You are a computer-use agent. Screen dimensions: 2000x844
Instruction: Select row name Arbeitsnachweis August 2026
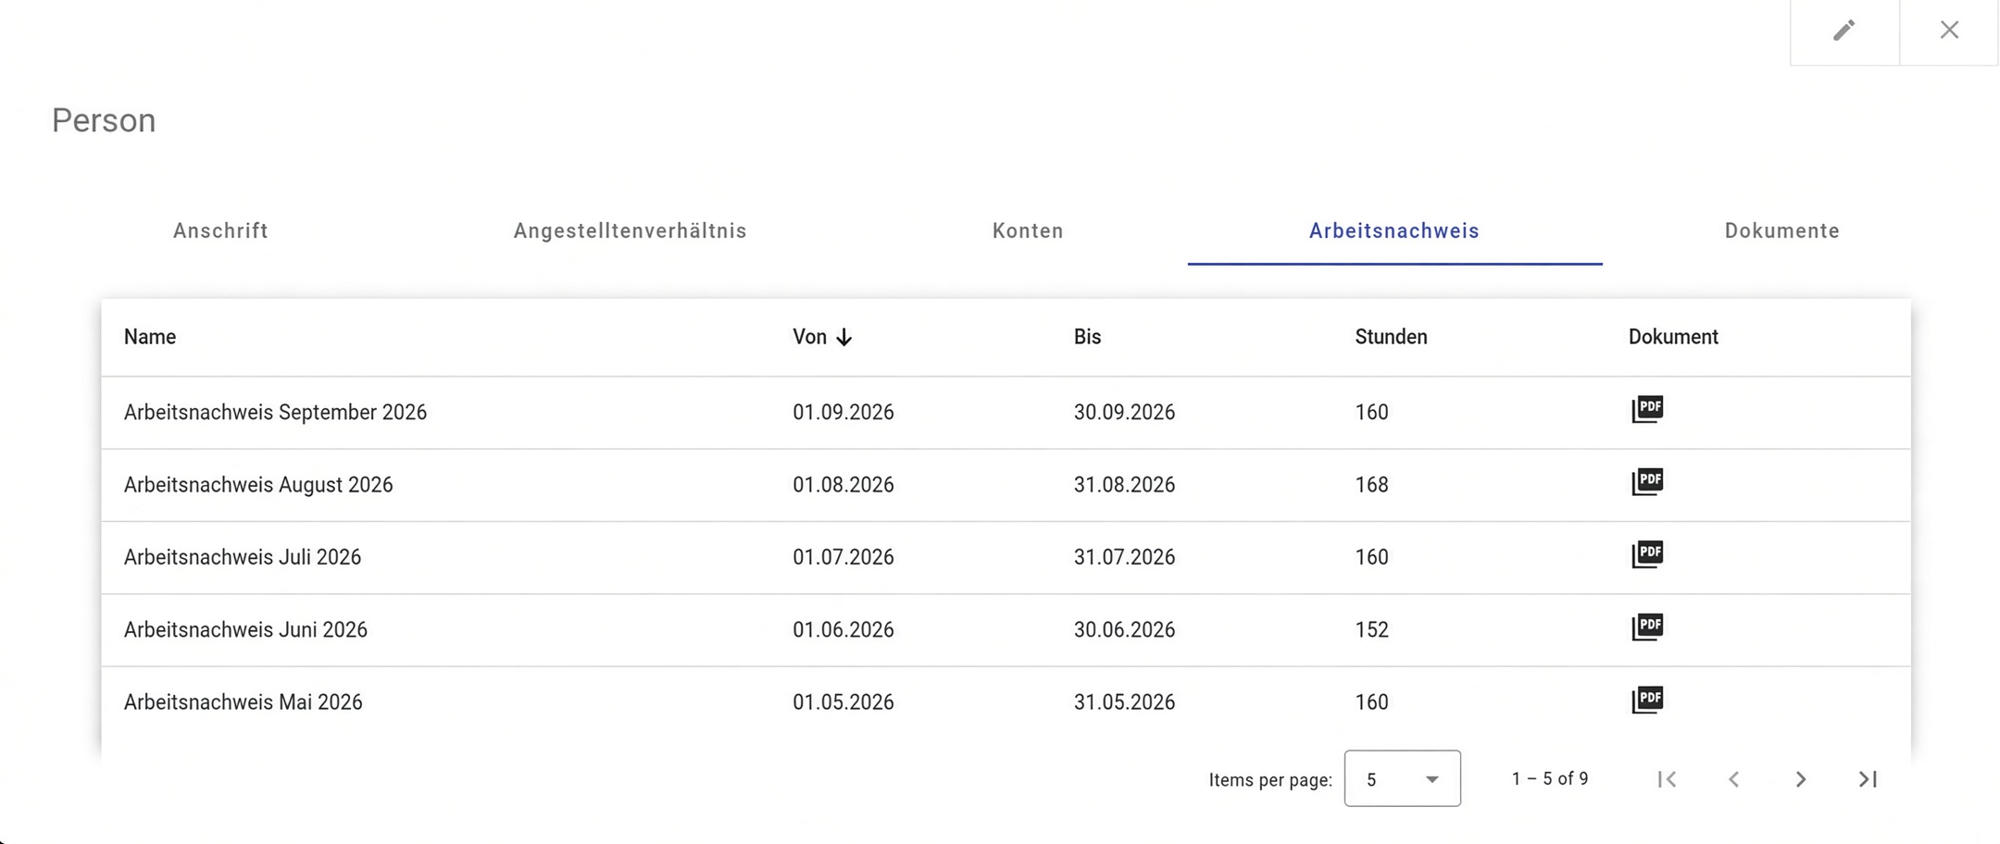[x=258, y=485]
